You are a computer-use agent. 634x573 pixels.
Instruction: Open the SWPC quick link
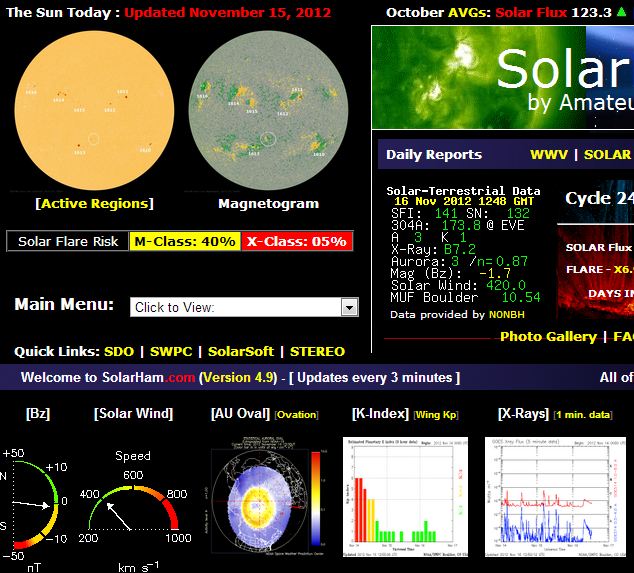click(171, 351)
